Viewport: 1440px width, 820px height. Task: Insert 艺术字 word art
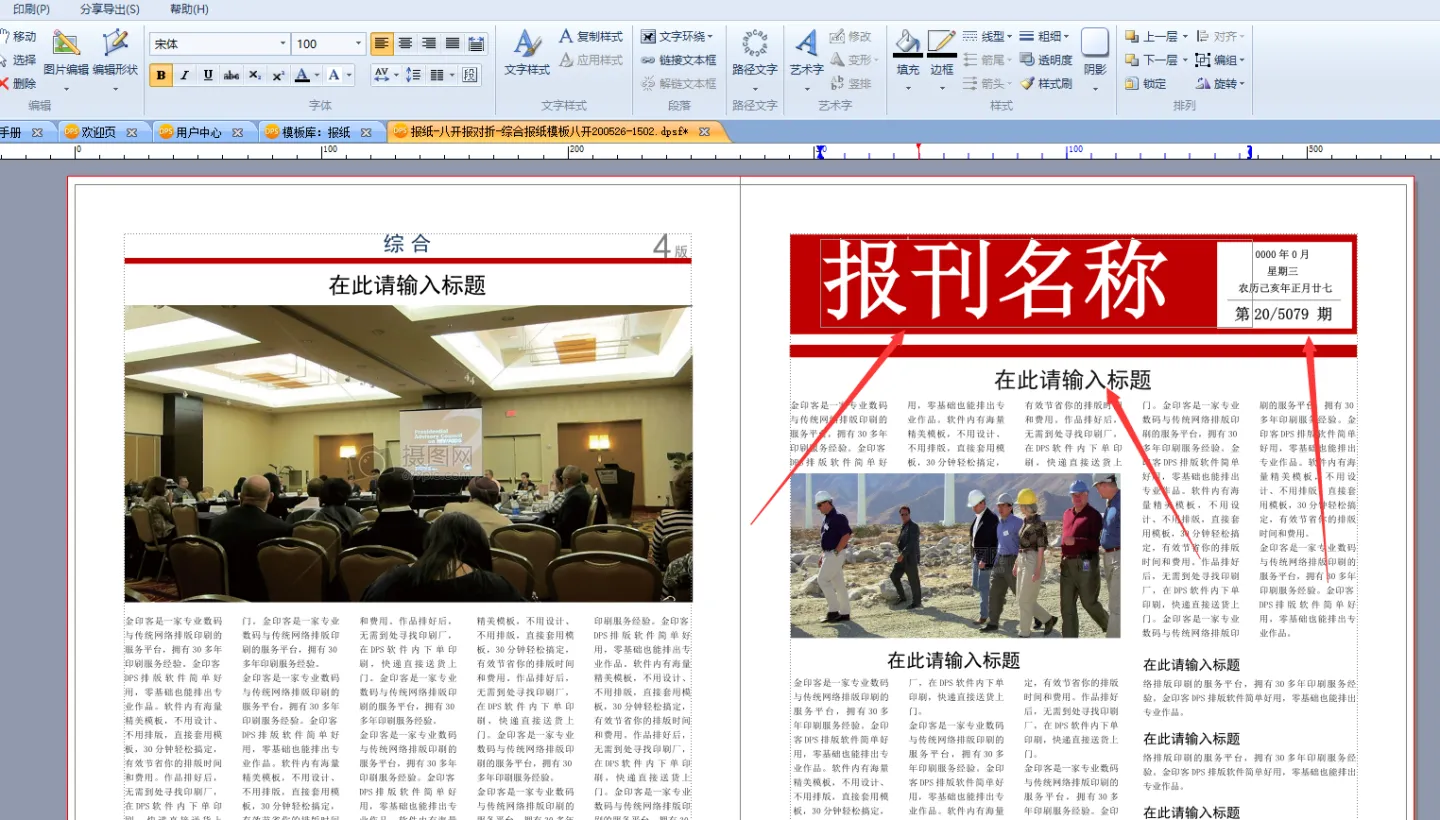(x=807, y=54)
